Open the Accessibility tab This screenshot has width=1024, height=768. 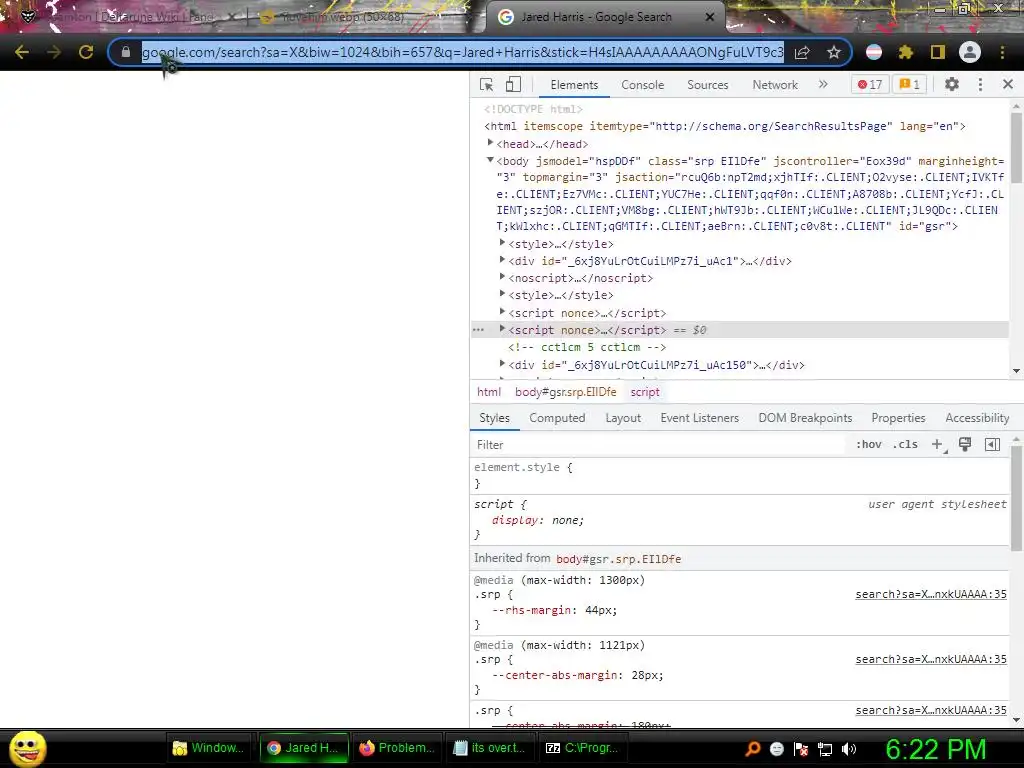[x=977, y=418]
